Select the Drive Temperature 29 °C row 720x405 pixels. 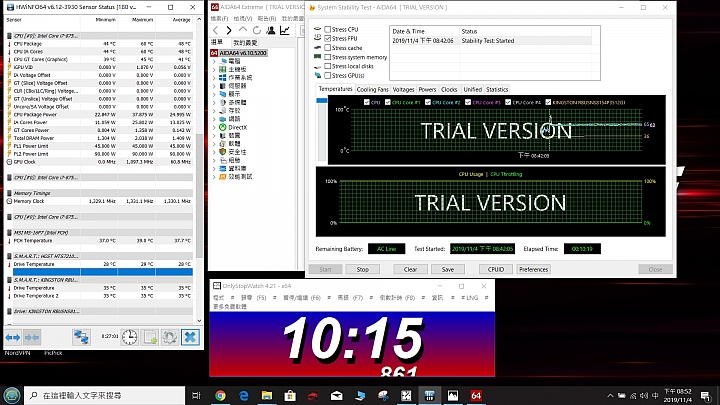(x=101, y=264)
